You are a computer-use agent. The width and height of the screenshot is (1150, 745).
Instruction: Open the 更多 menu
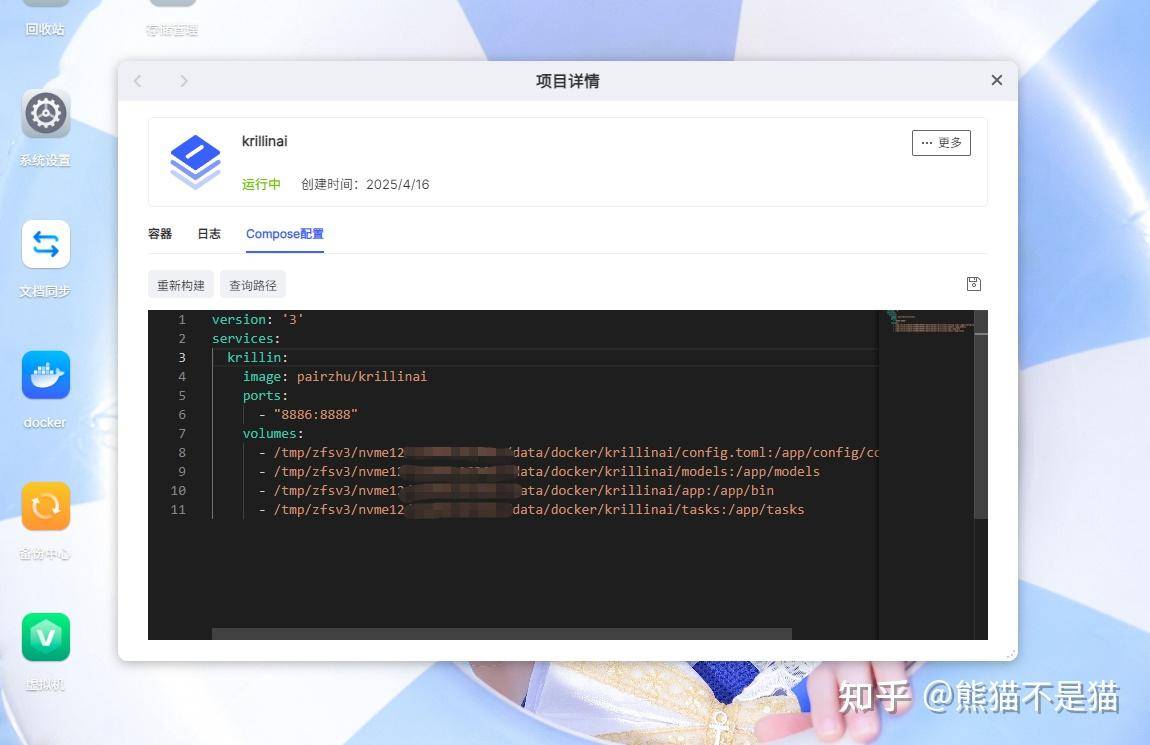click(x=941, y=143)
